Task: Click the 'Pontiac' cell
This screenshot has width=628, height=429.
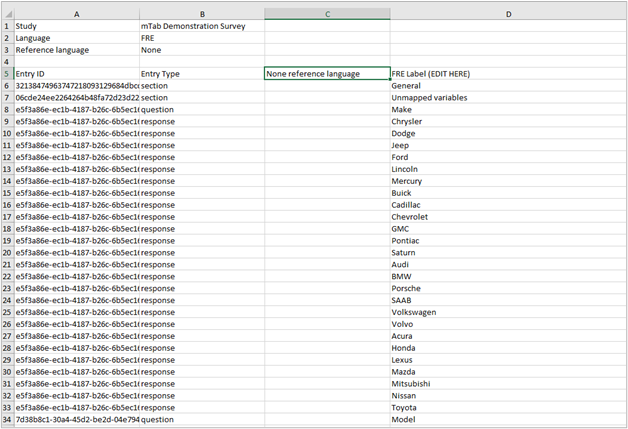Action: coord(508,241)
